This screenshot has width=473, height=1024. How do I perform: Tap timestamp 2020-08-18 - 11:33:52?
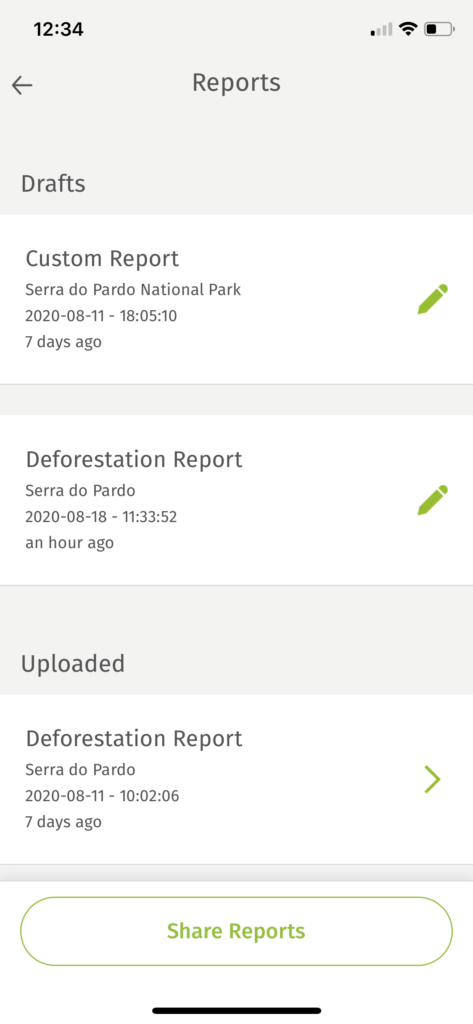101,517
